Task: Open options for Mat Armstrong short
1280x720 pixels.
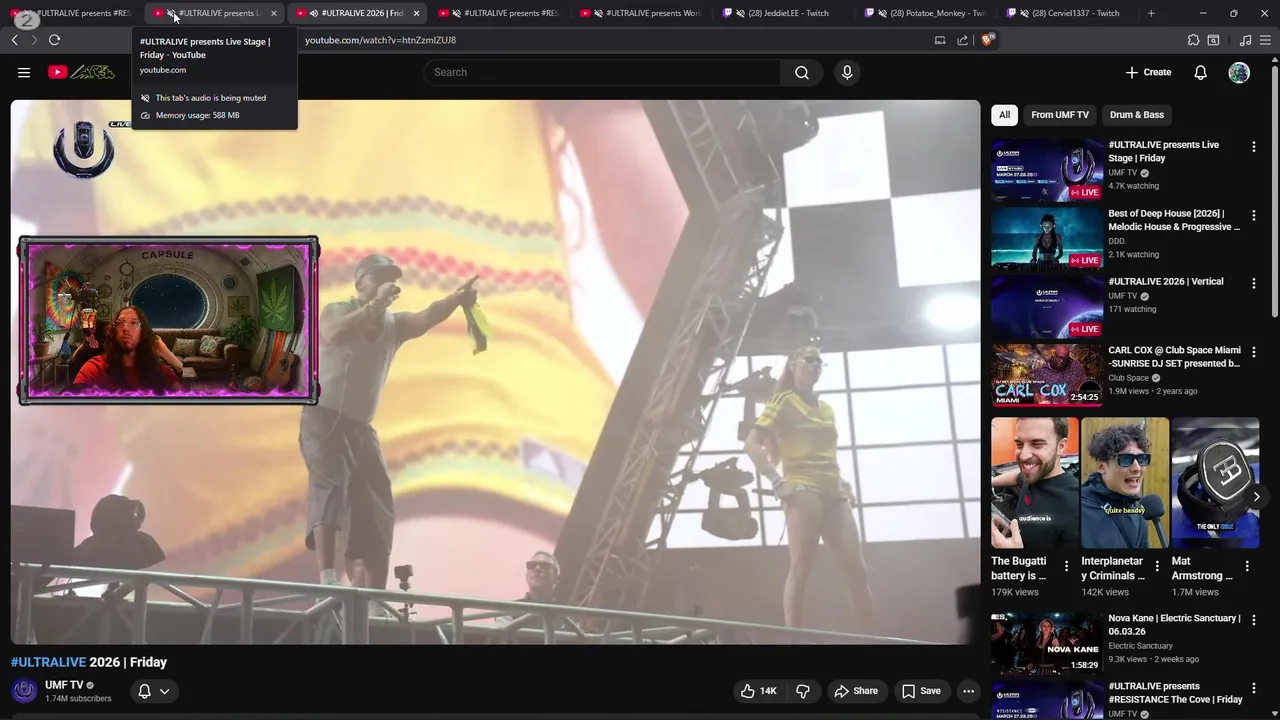Action: point(1247,566)
